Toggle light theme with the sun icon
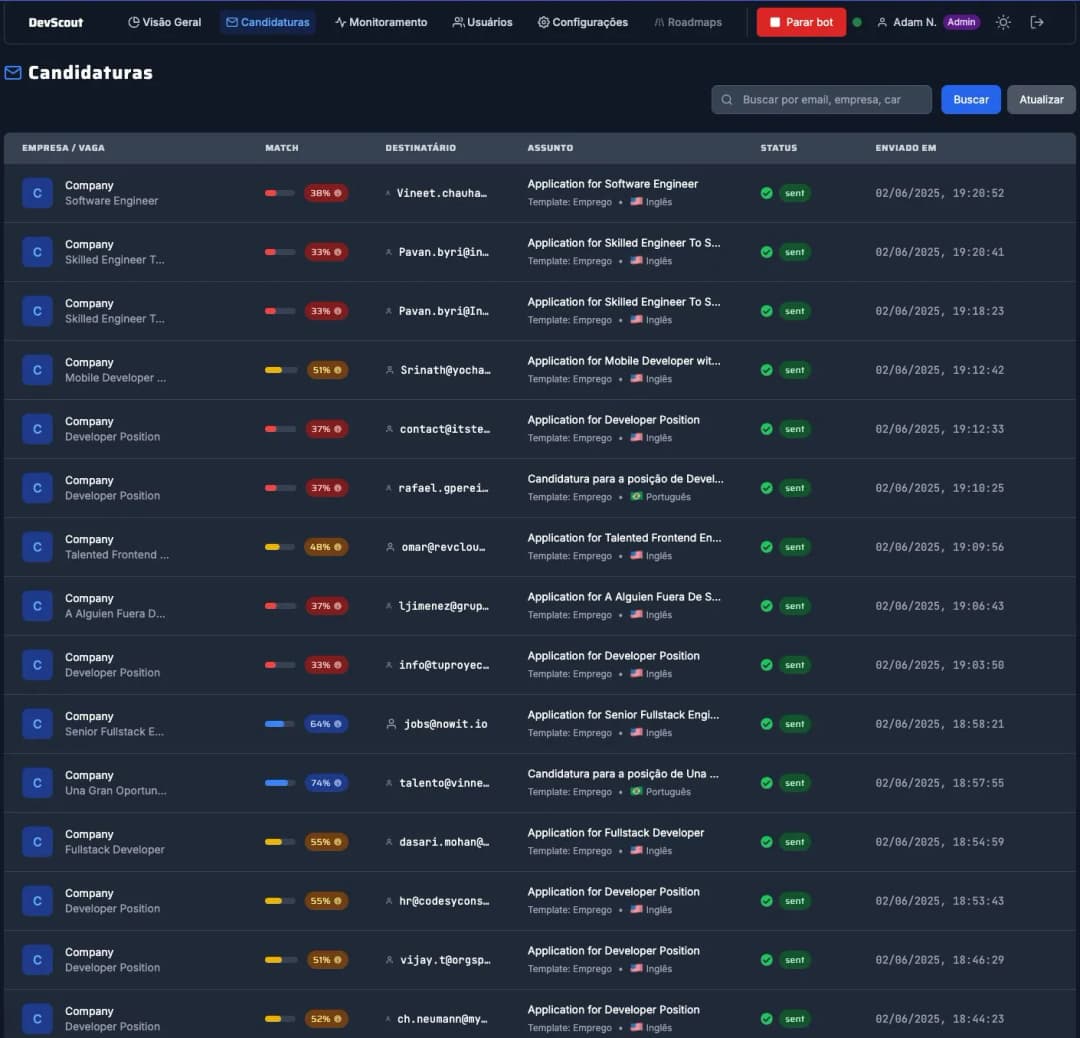 click(1003, 21)
